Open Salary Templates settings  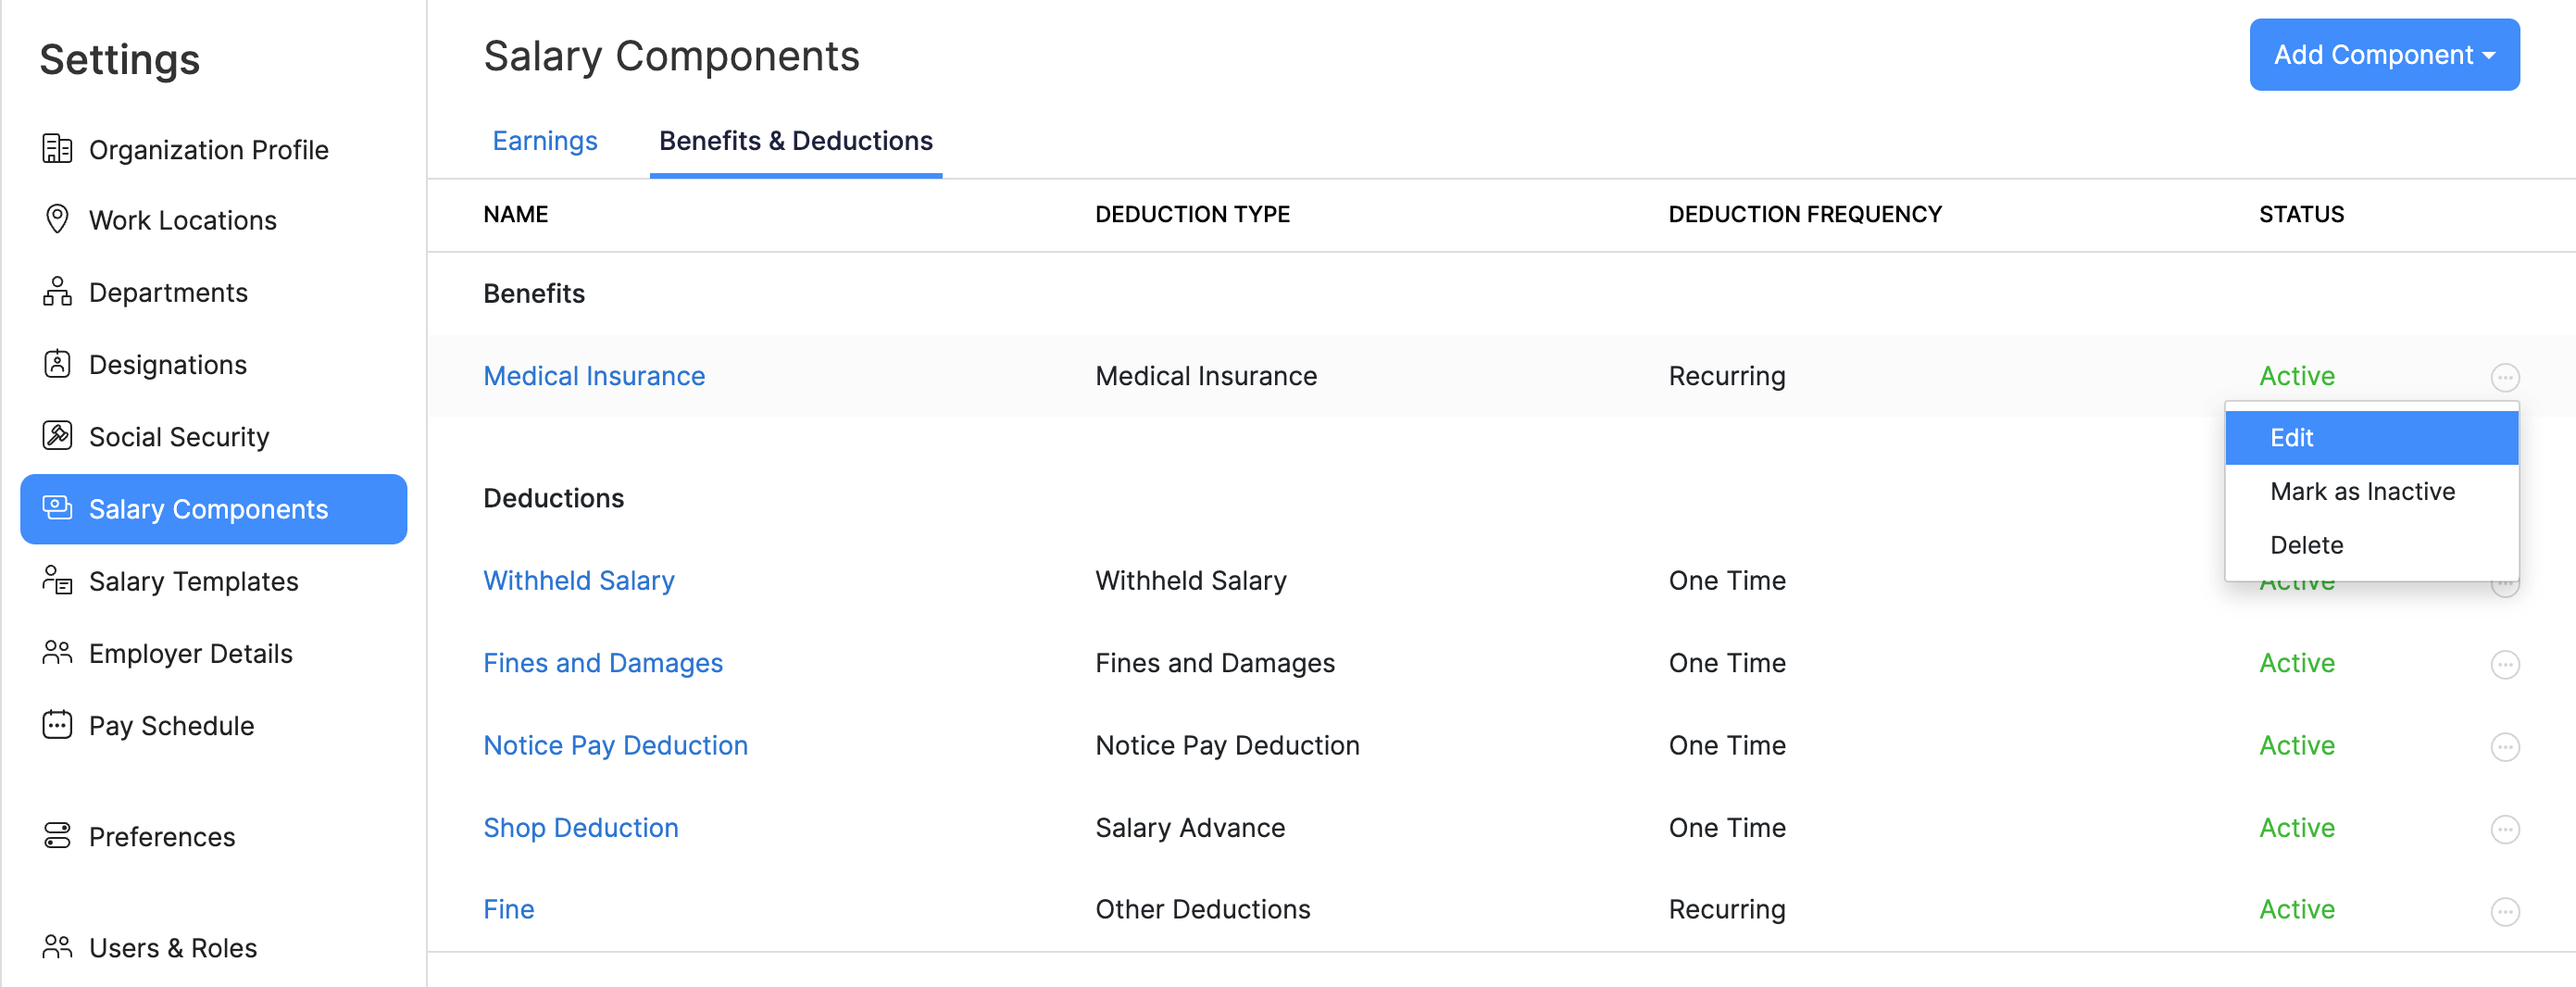[193, 580]
